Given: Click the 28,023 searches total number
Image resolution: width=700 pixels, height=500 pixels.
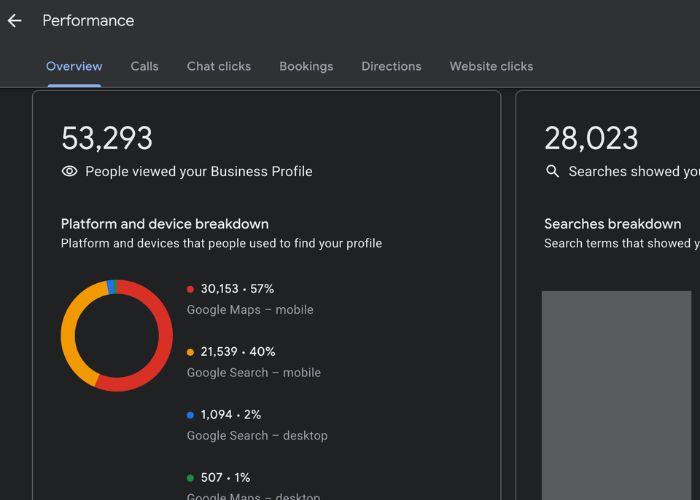Looking at the screenshot, I should pos(591,138).
